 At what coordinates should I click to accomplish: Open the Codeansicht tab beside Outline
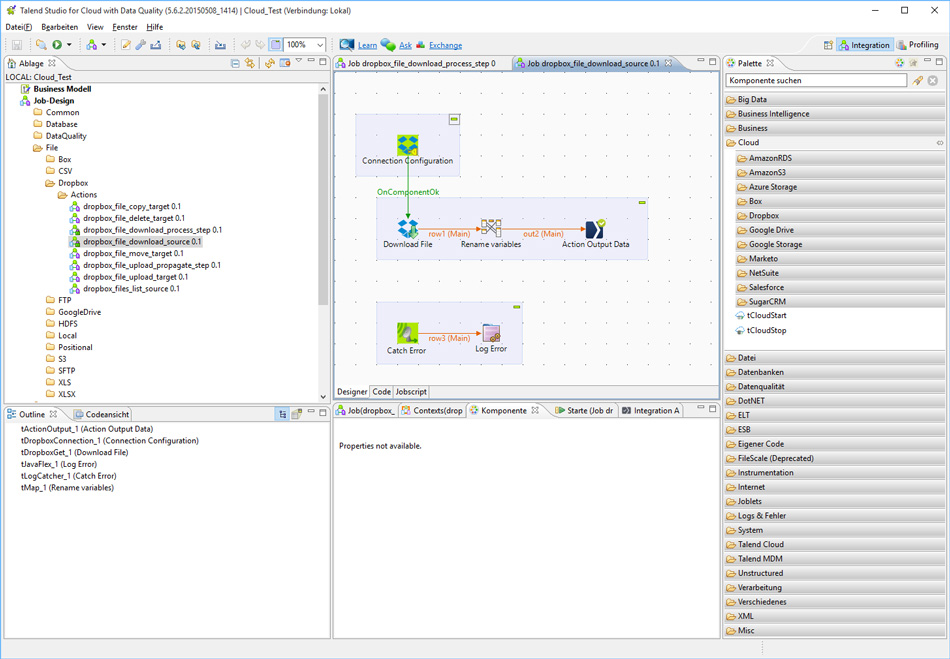102,414
